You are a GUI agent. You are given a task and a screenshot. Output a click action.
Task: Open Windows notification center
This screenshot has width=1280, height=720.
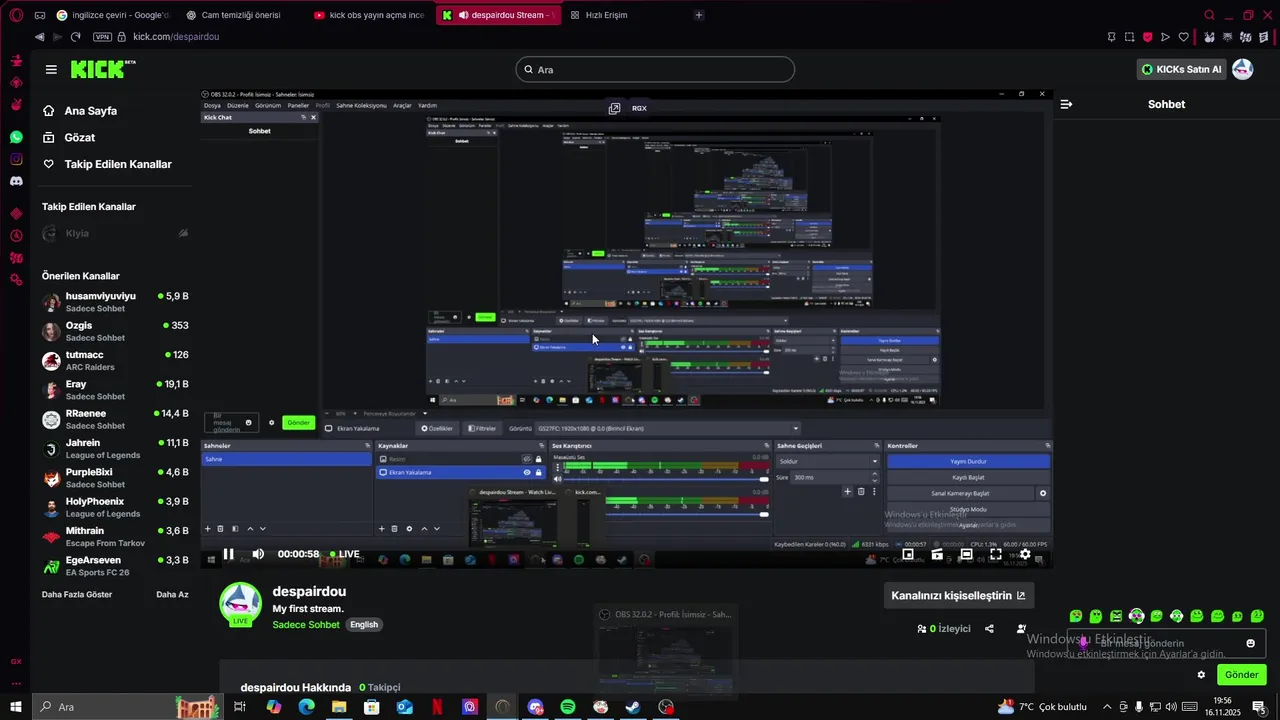point(1259,707)
